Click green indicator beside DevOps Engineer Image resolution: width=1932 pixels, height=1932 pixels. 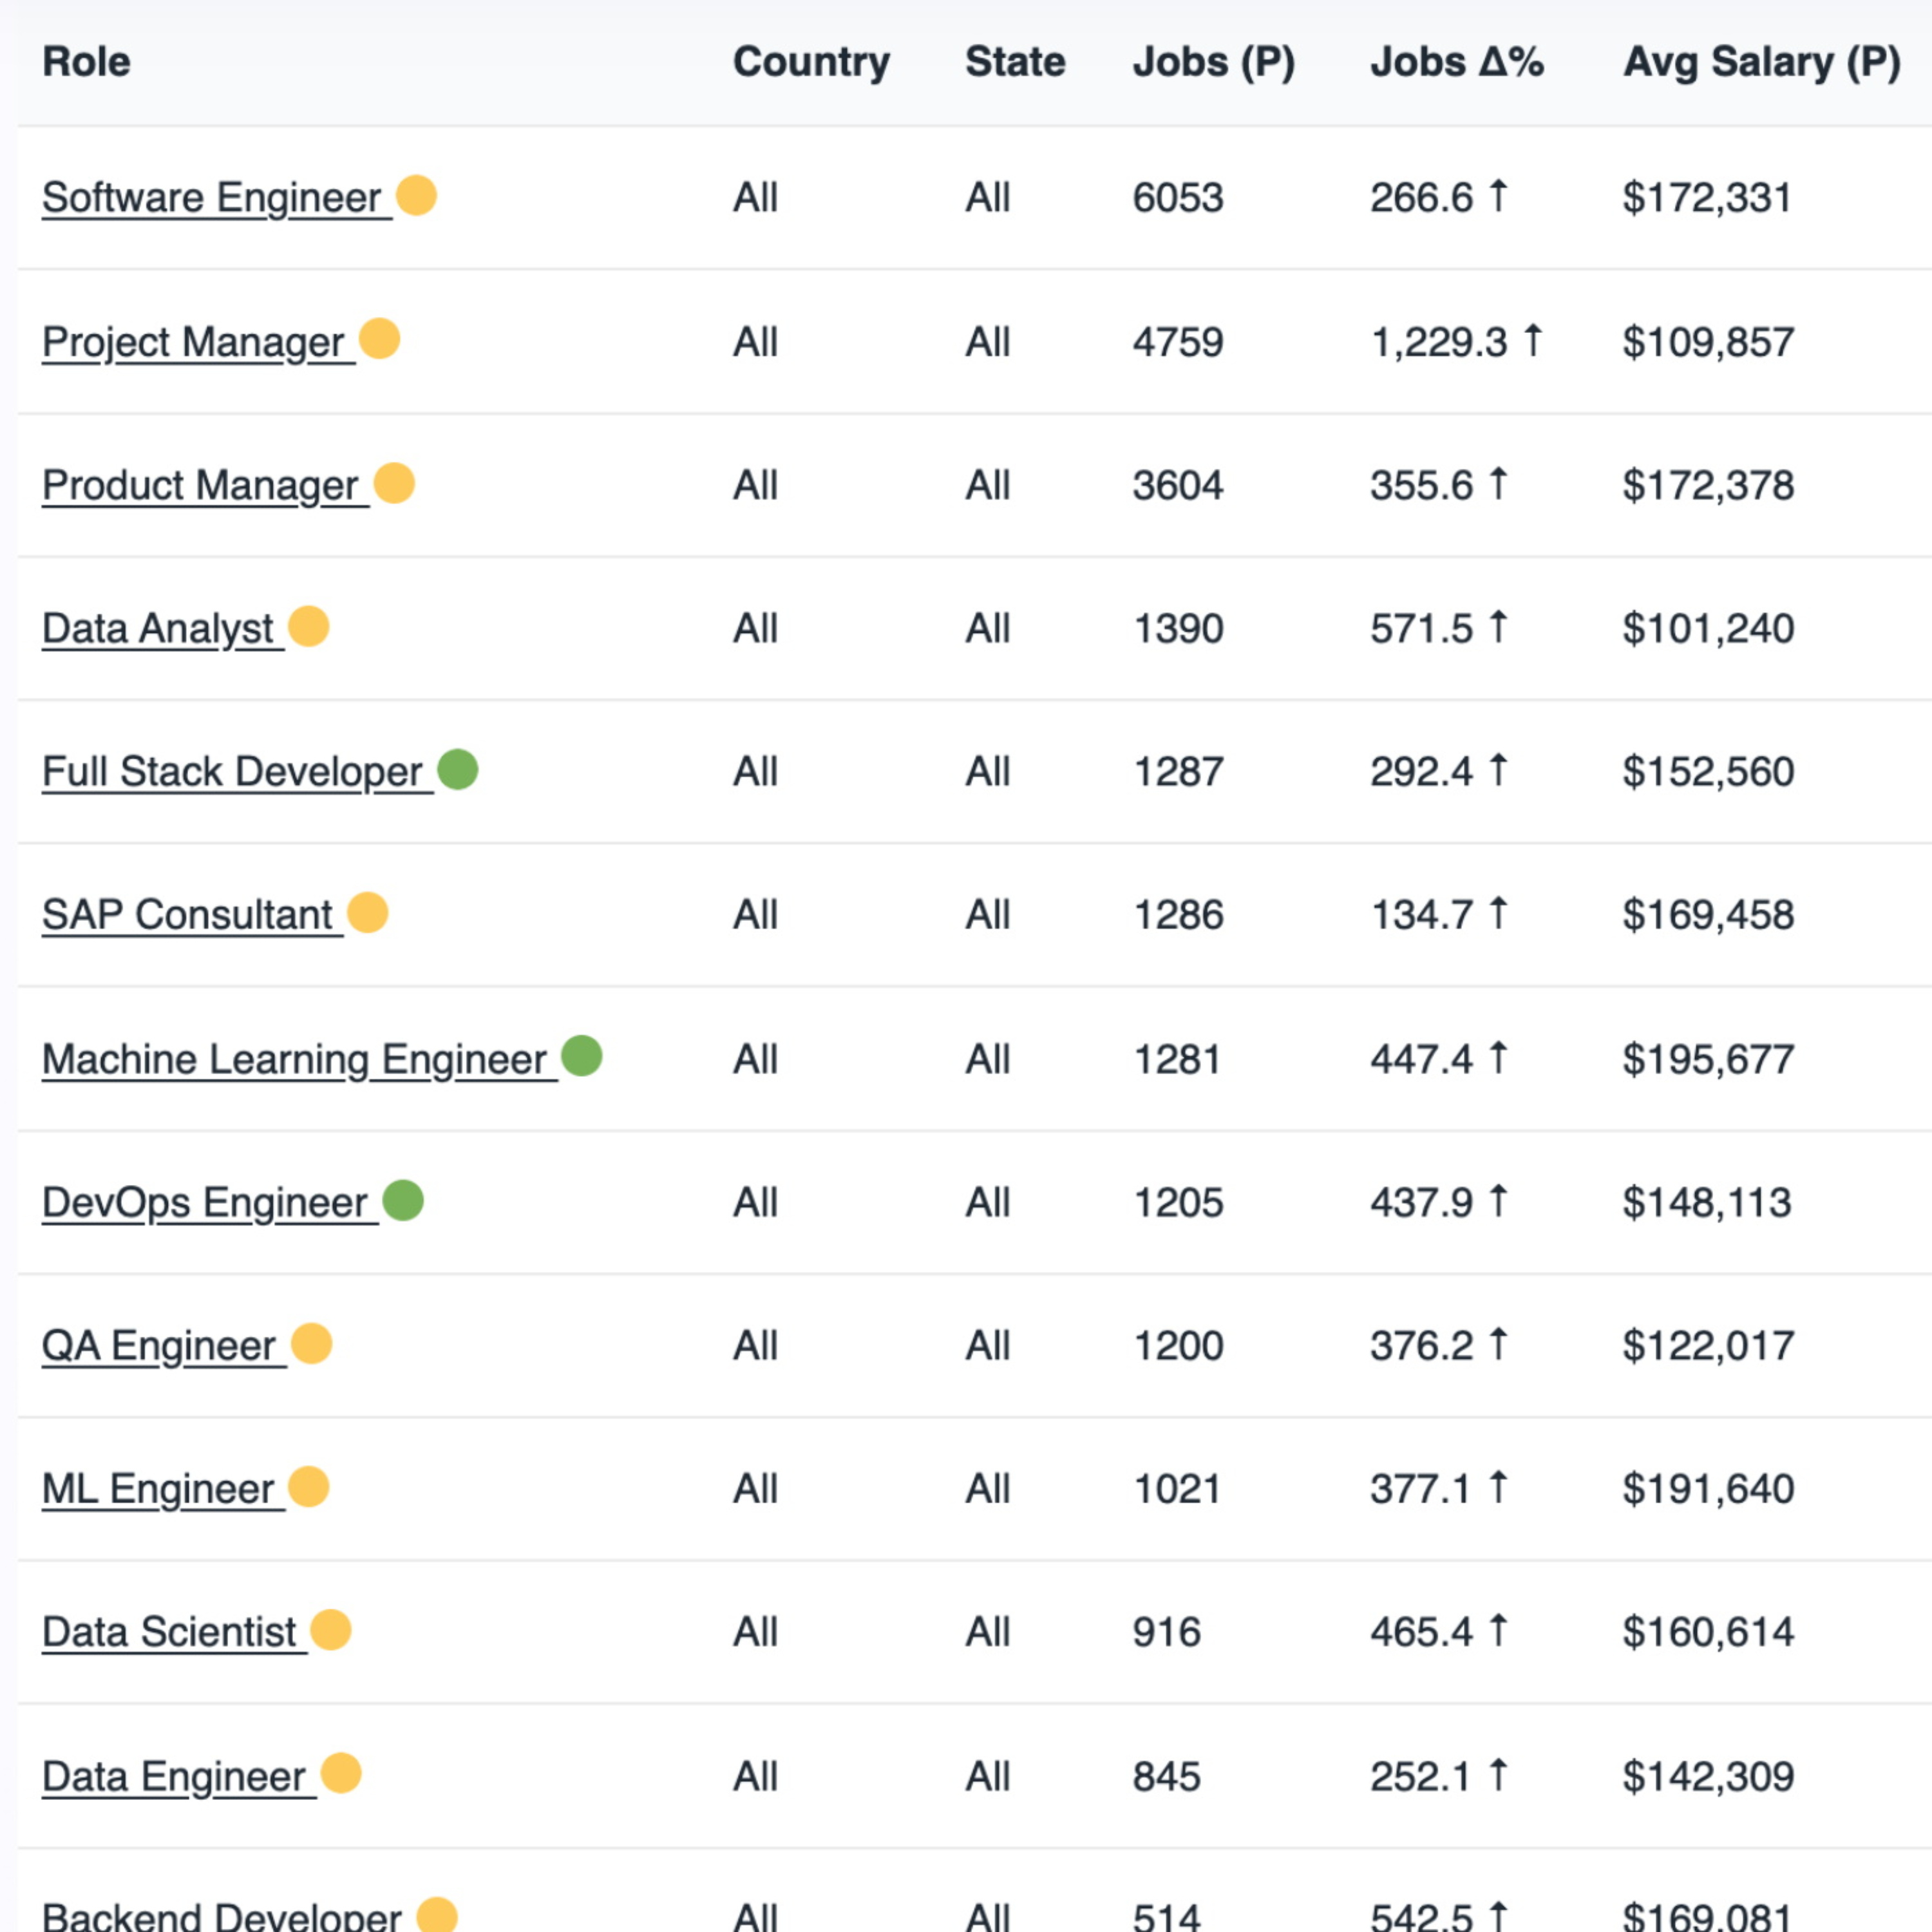pyautogui.click(x=403, y=1200)
